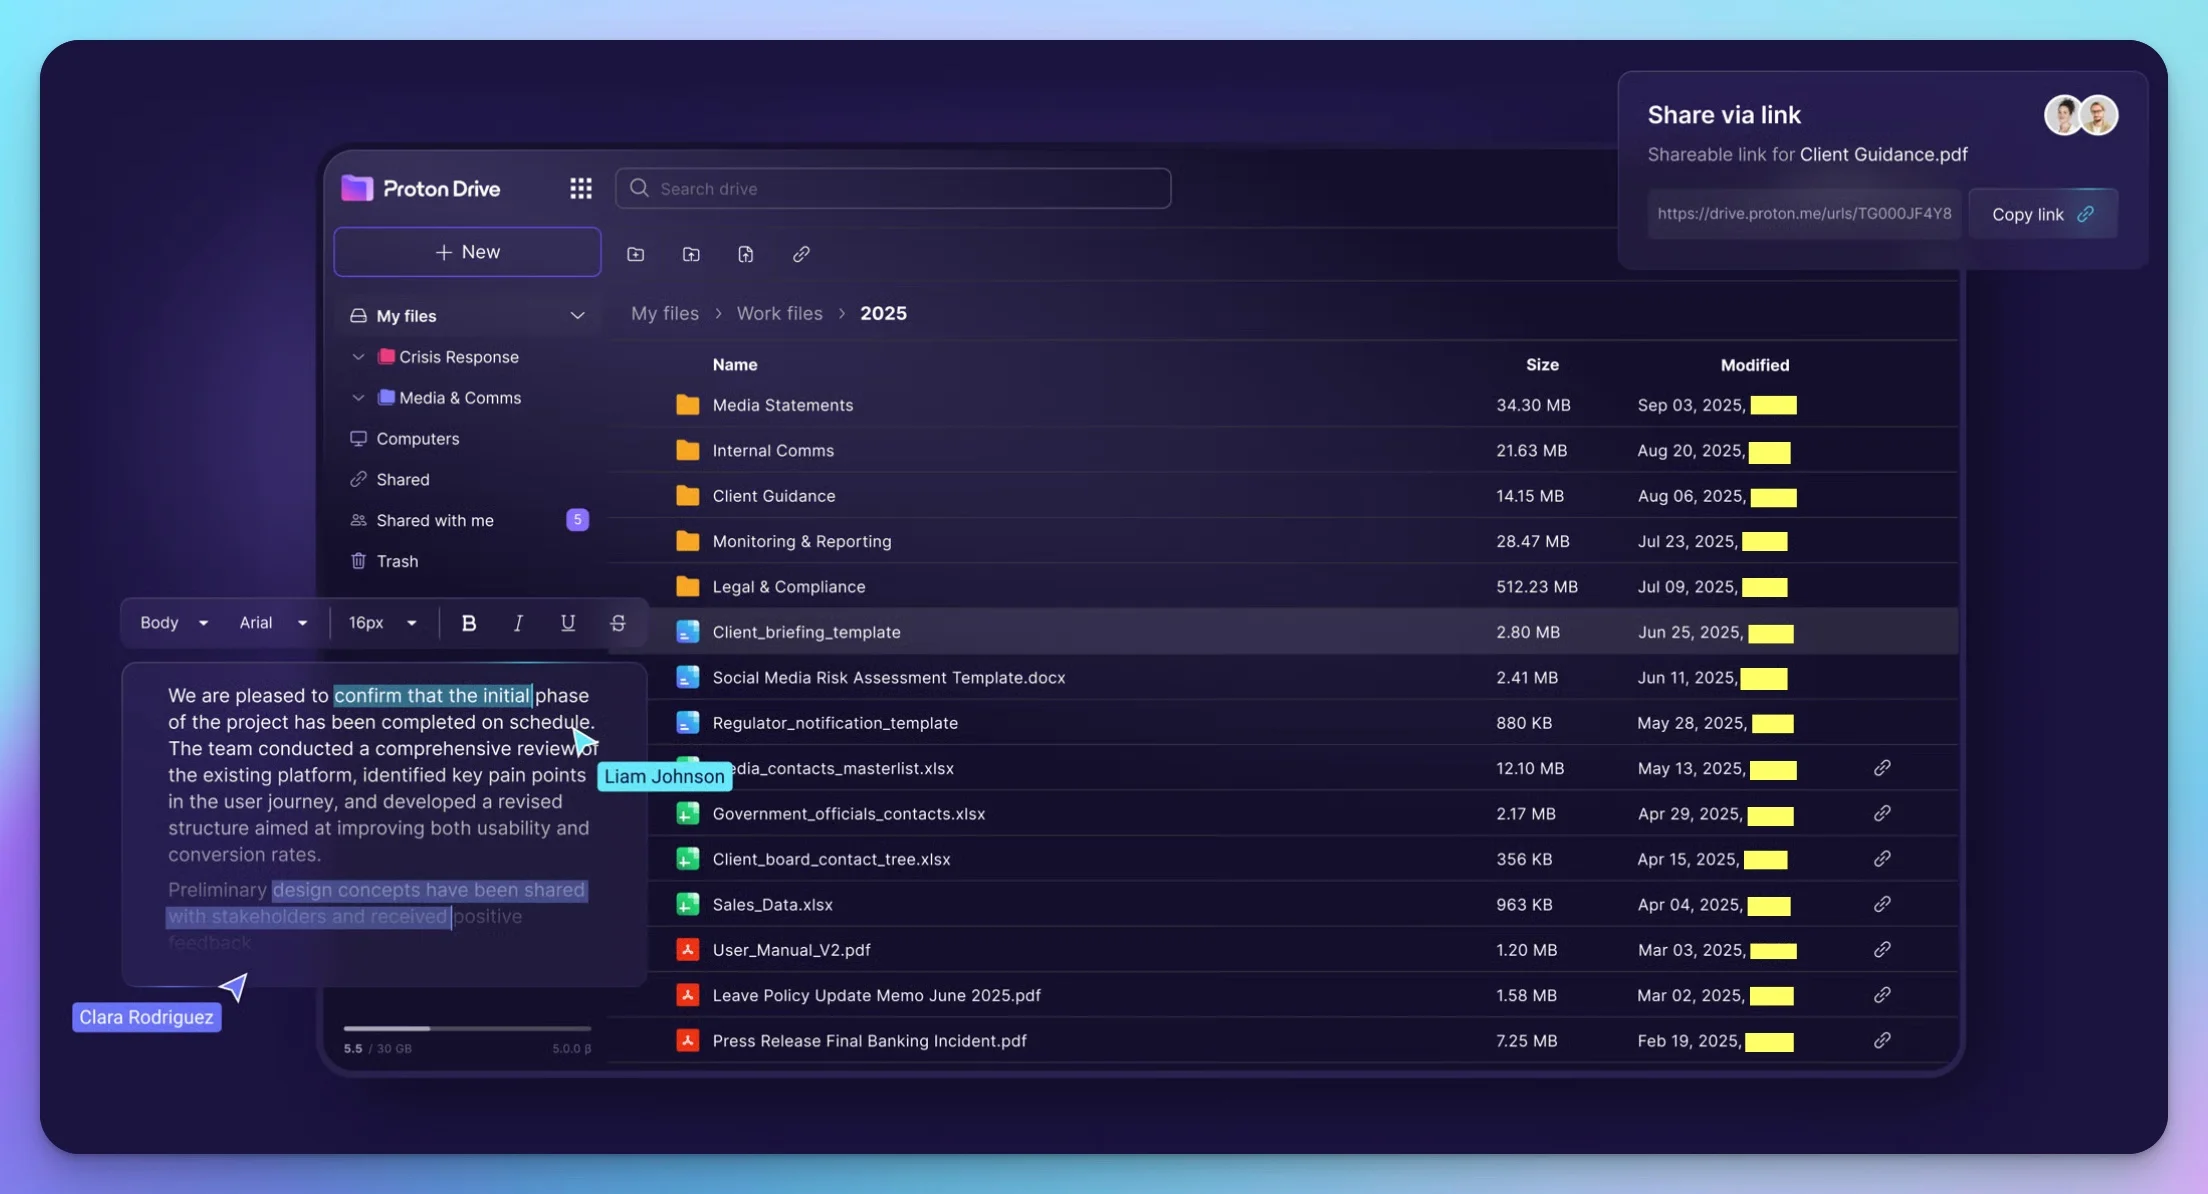Screen dimensions: 2208x1194
Task: Click the 5.5/30 GB storage usage bar
Action: [x=466, y=1028]
